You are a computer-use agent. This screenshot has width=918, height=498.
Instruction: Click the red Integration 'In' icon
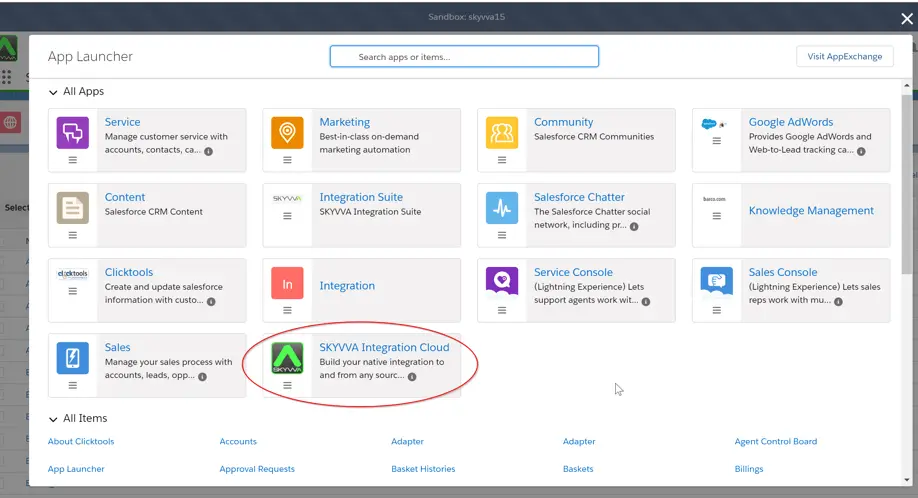point(287,283)
